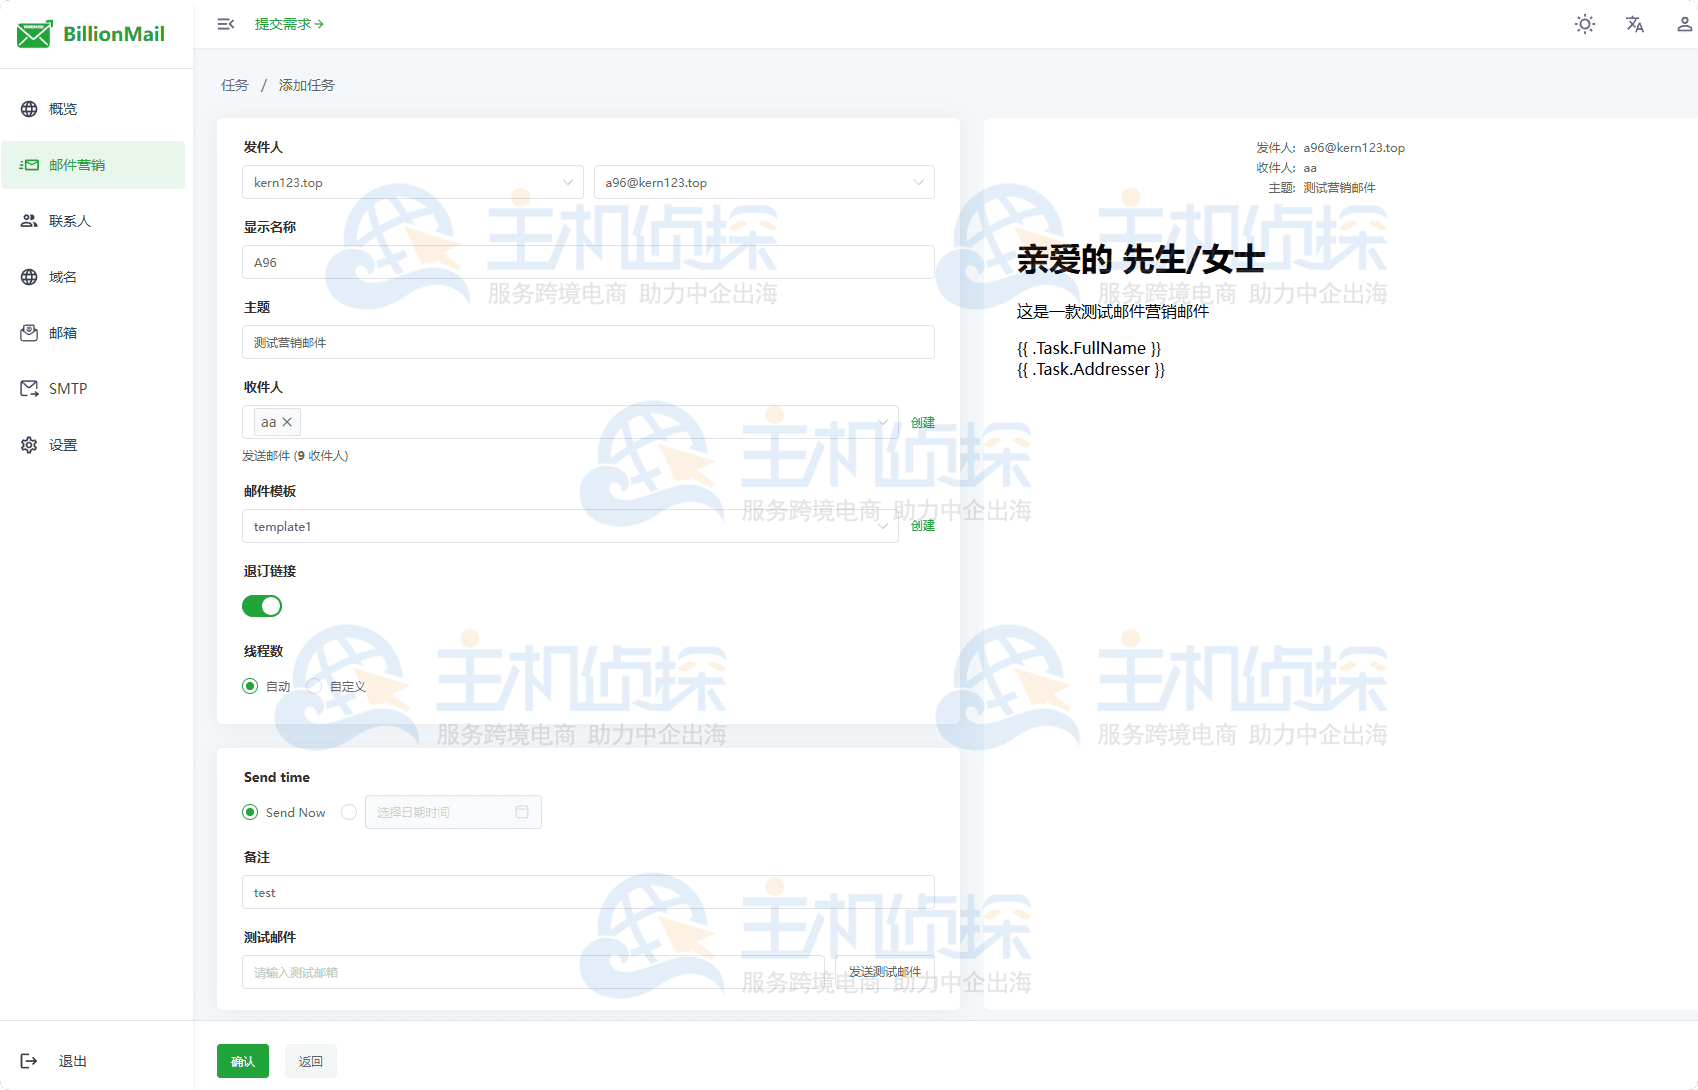Open the 概览 overview section
Screen dimensions: 1698x1090
coord(61,108)
